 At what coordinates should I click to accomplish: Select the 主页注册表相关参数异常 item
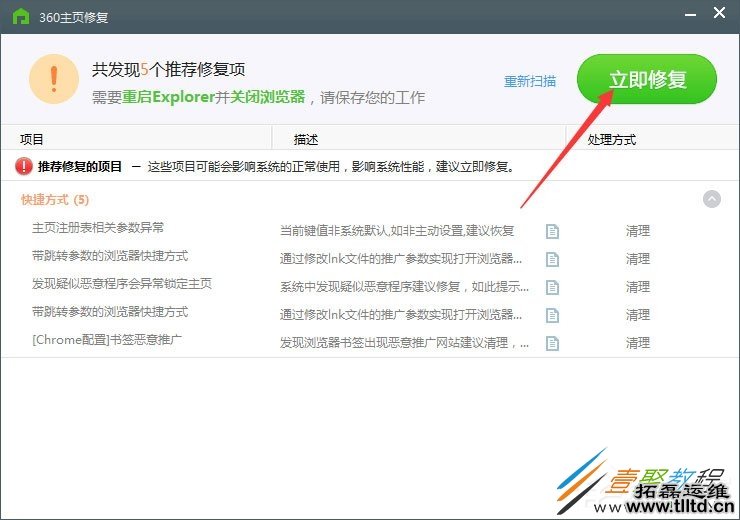point(98,228)
